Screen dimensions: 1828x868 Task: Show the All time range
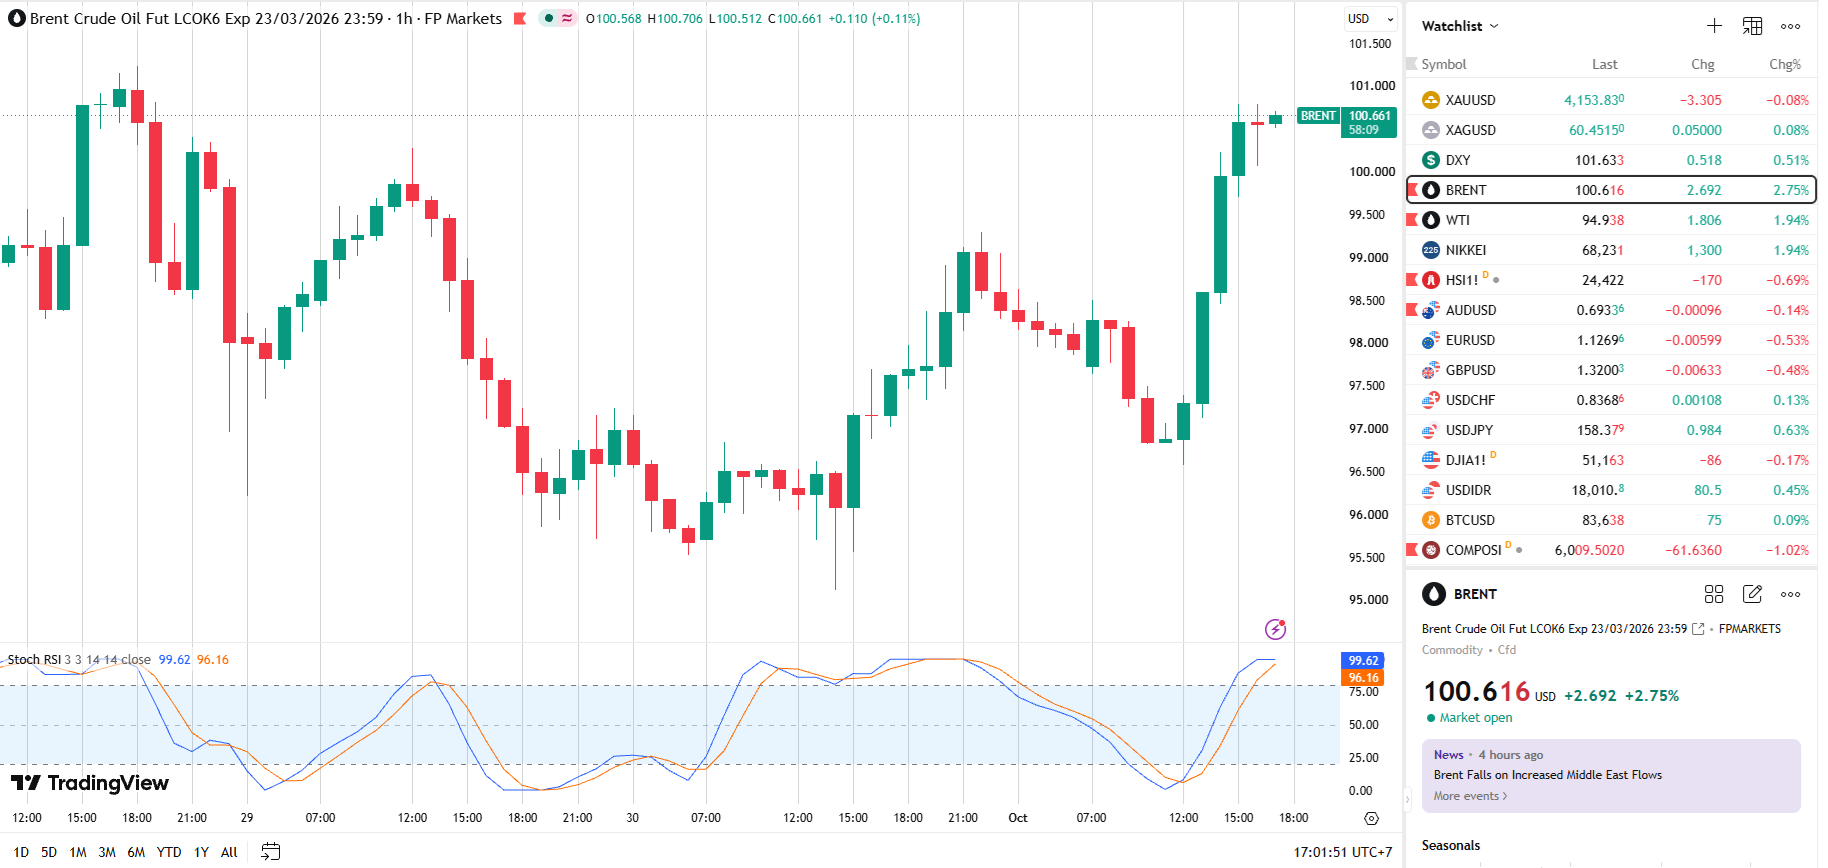pos(229,852)
